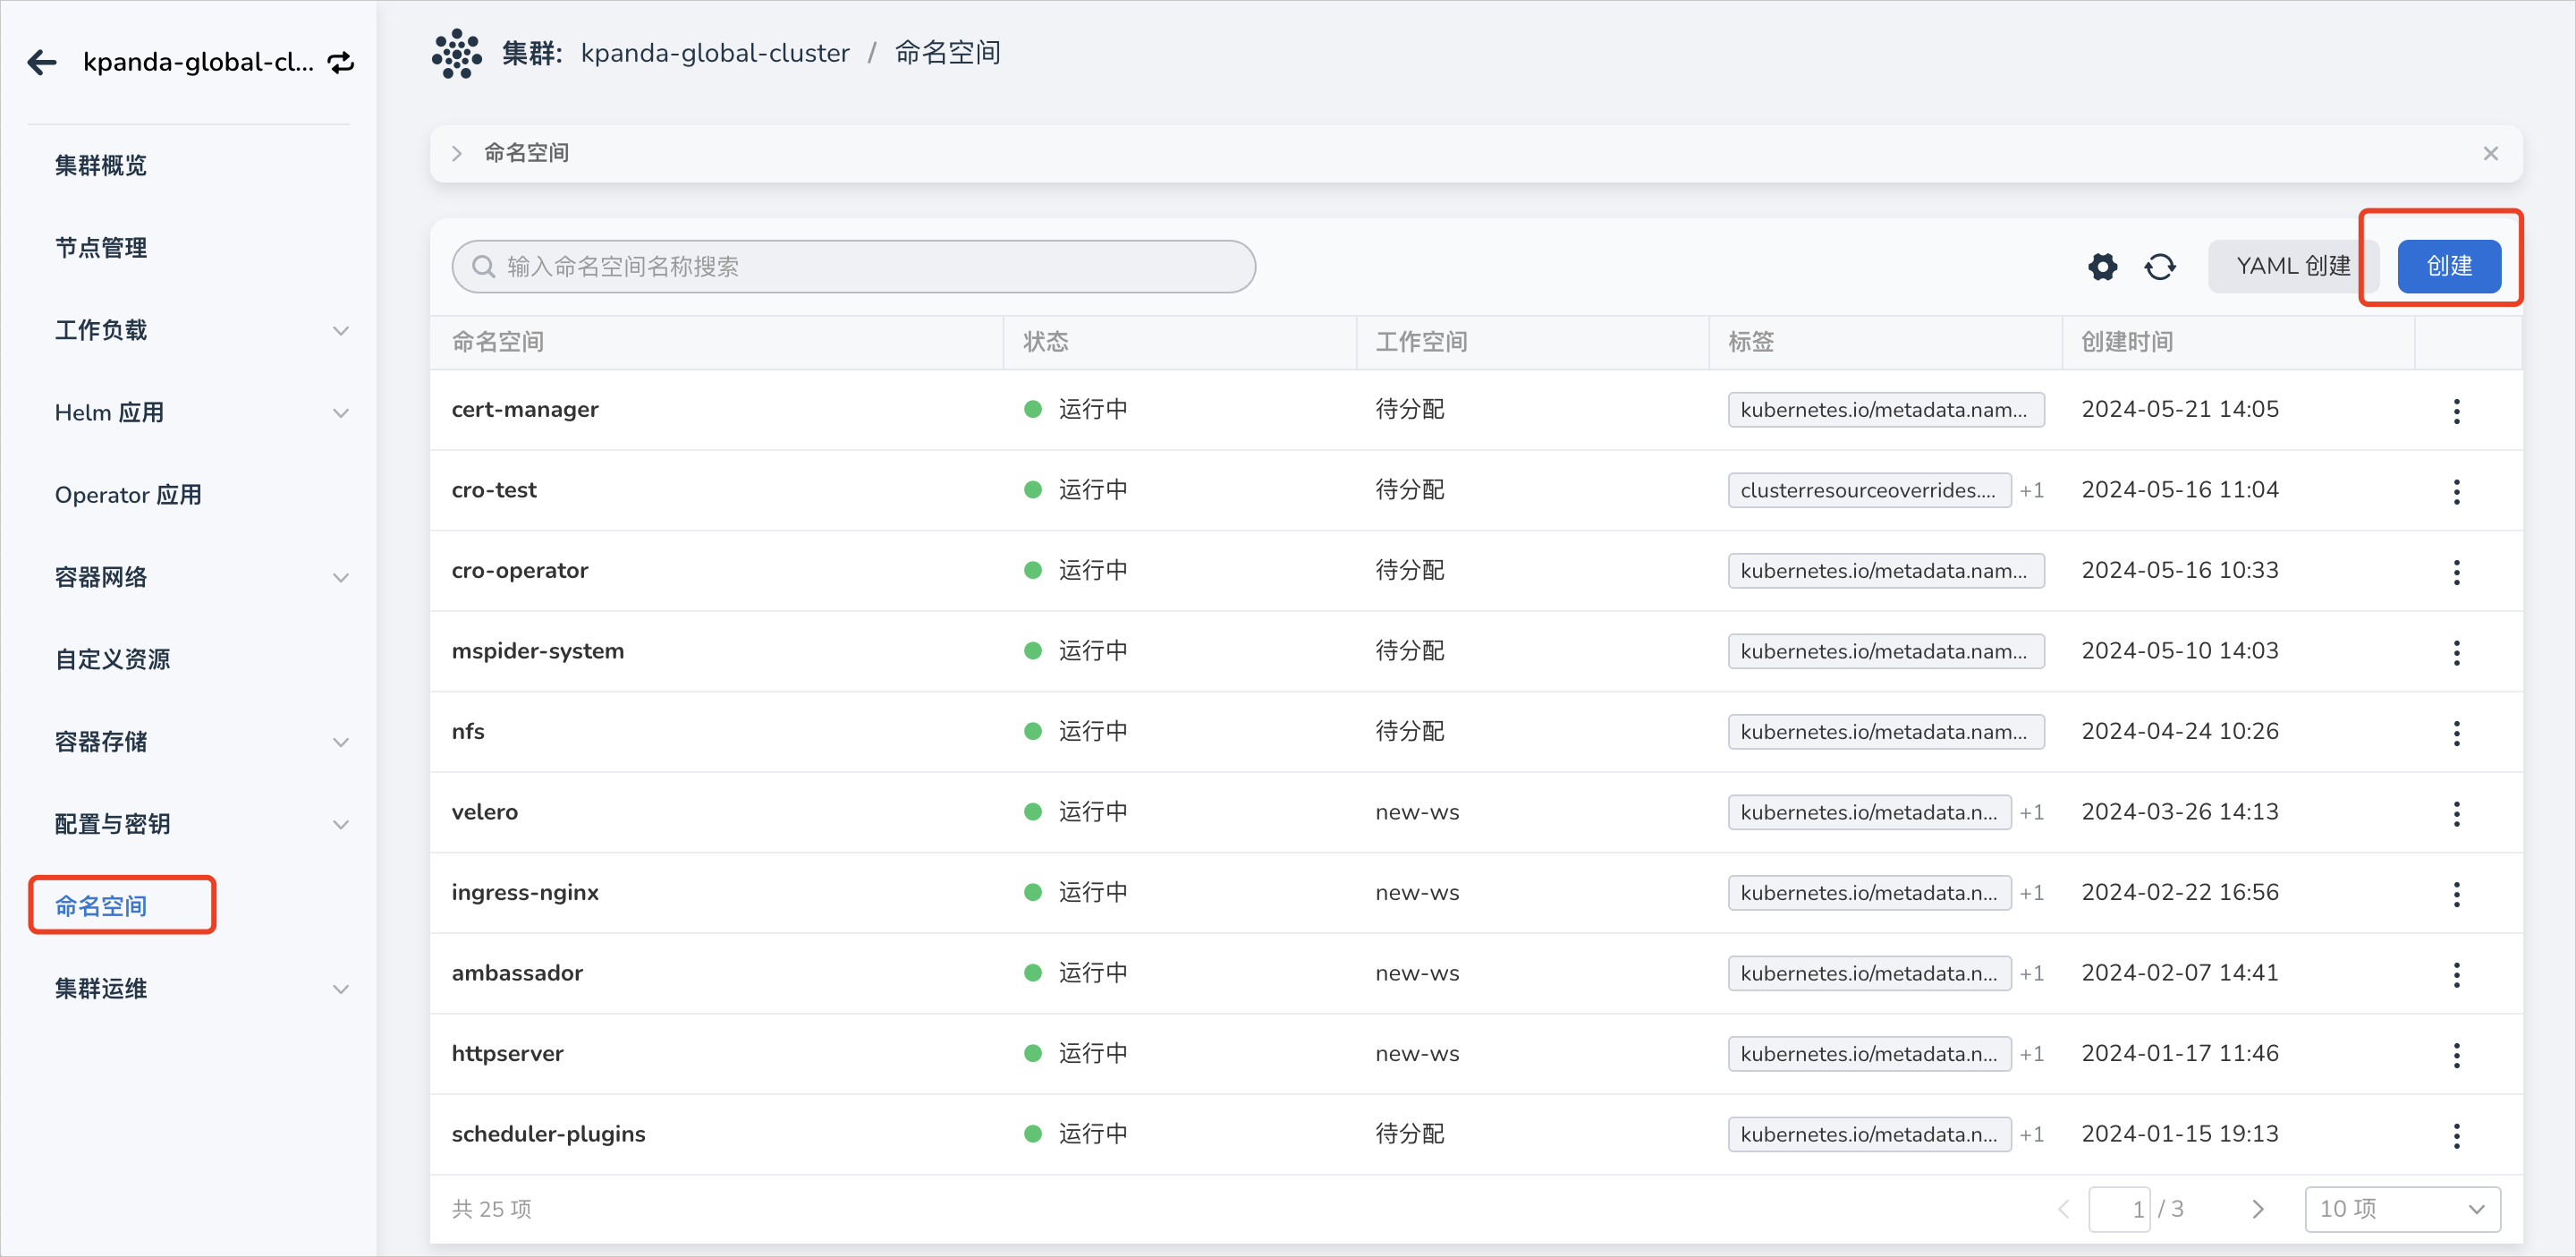Open kpanda-global-cluster breadcrumb link
The width and height of the screenshot is (2576, 1257).
tap(715, 53)
